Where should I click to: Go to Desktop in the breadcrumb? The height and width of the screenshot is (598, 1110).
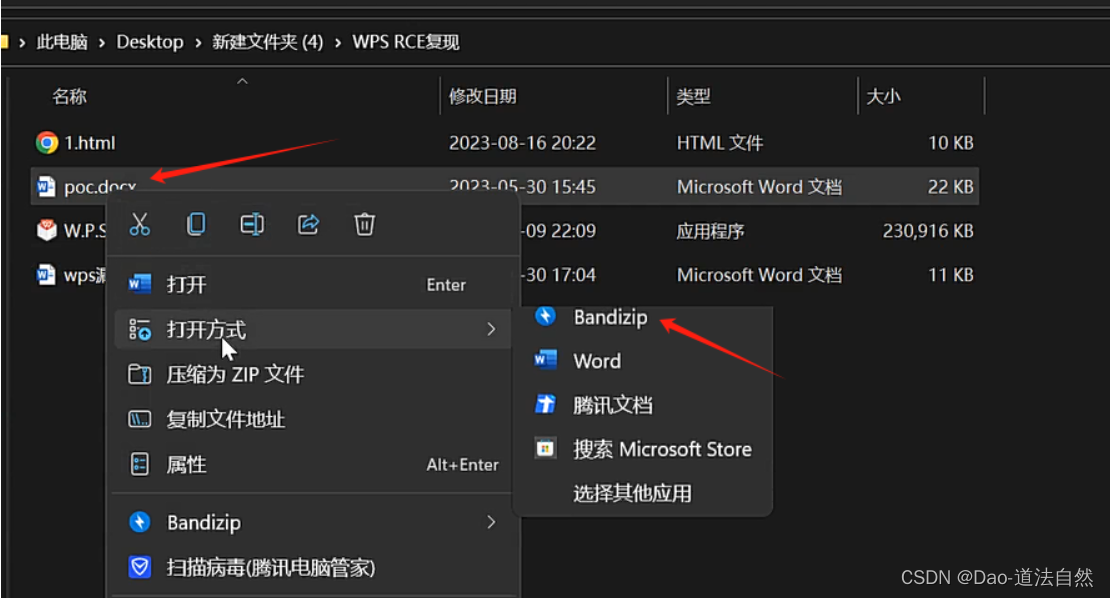tap(150, 42)
